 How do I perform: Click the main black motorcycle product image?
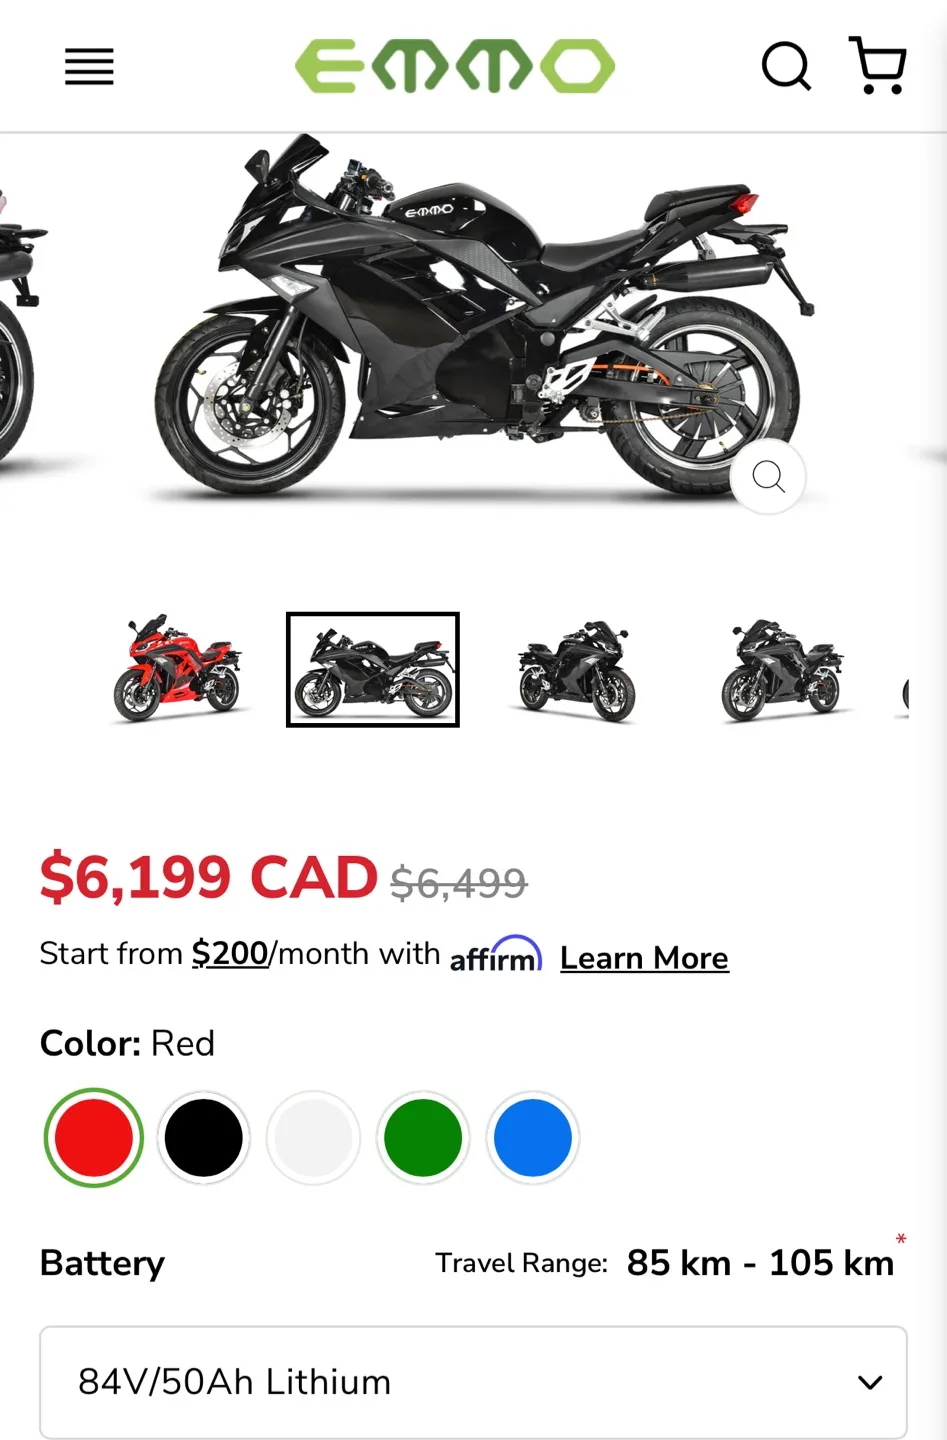[x=484, y=317]
